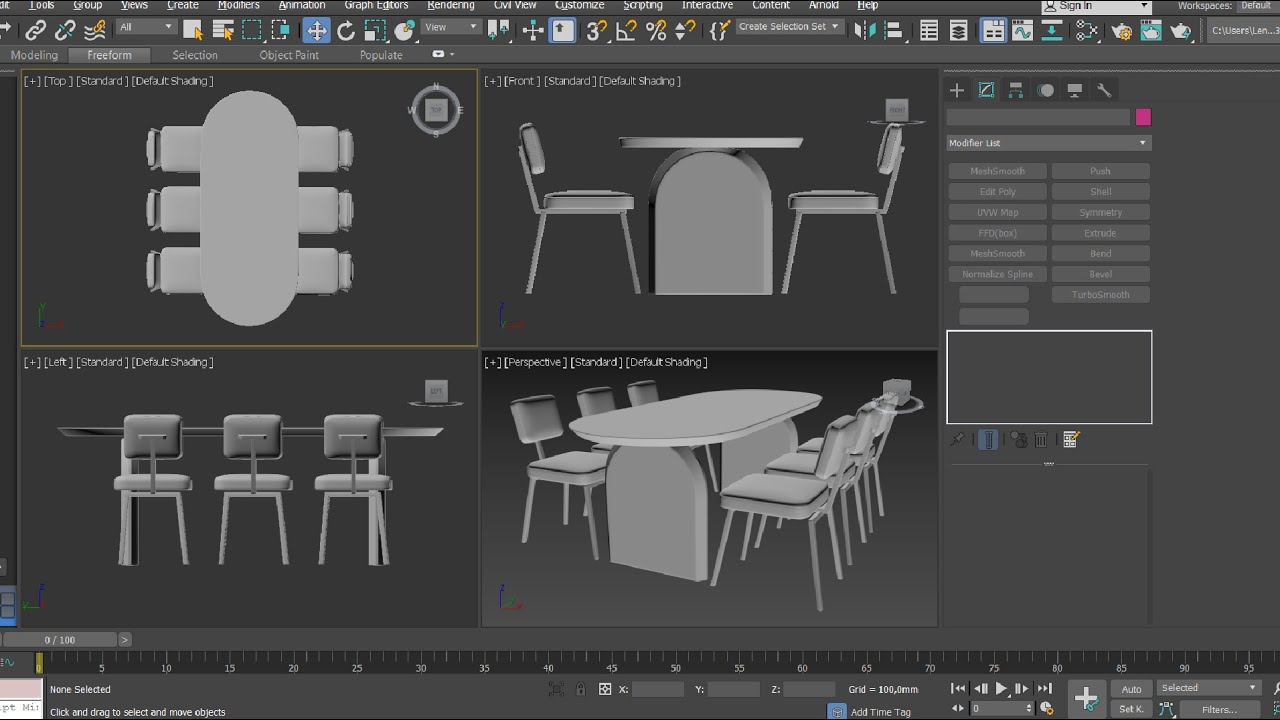Choose the Rectangular Selection Region tool
Image resolution: width=1280 pixels, height=720 pixels.
point(252,31)
